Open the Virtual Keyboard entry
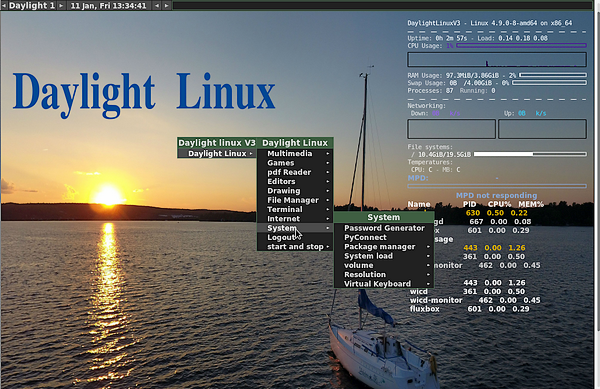Image resolution: width=600 pixels, height=389 pixels. tap(384, 284)
